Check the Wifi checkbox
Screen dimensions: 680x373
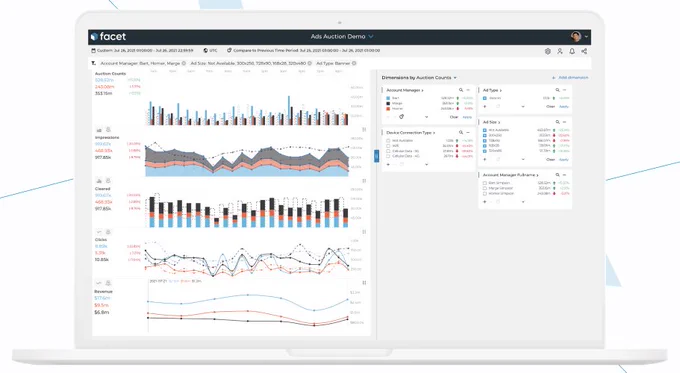point(388,146)
